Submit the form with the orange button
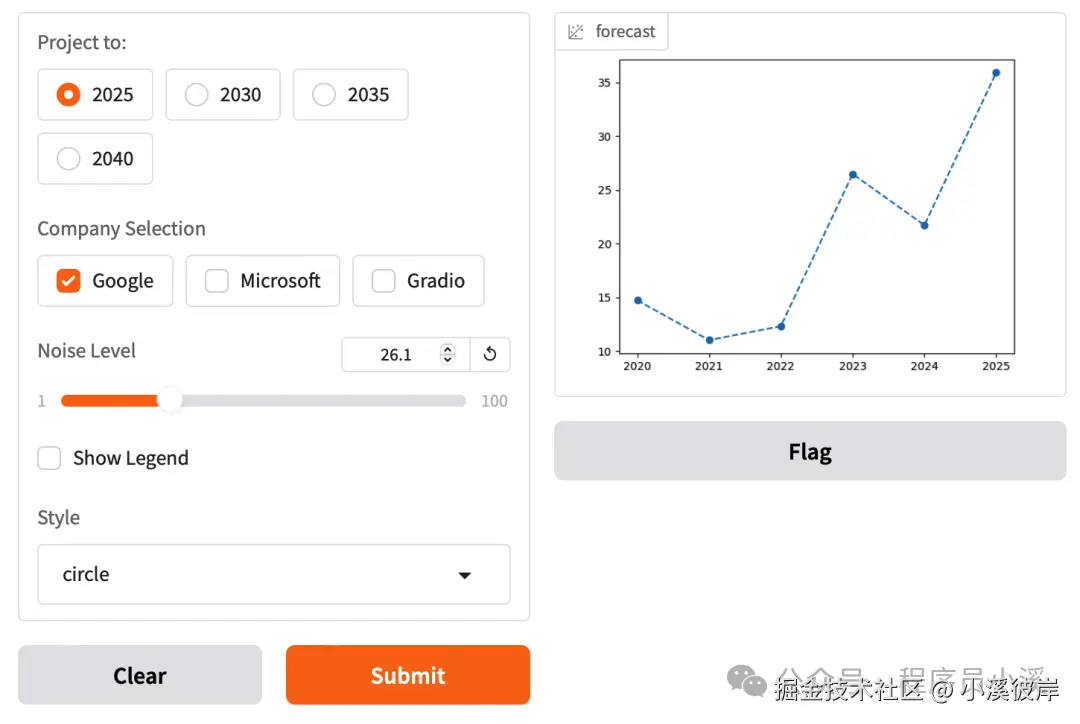 coord(408,675)
